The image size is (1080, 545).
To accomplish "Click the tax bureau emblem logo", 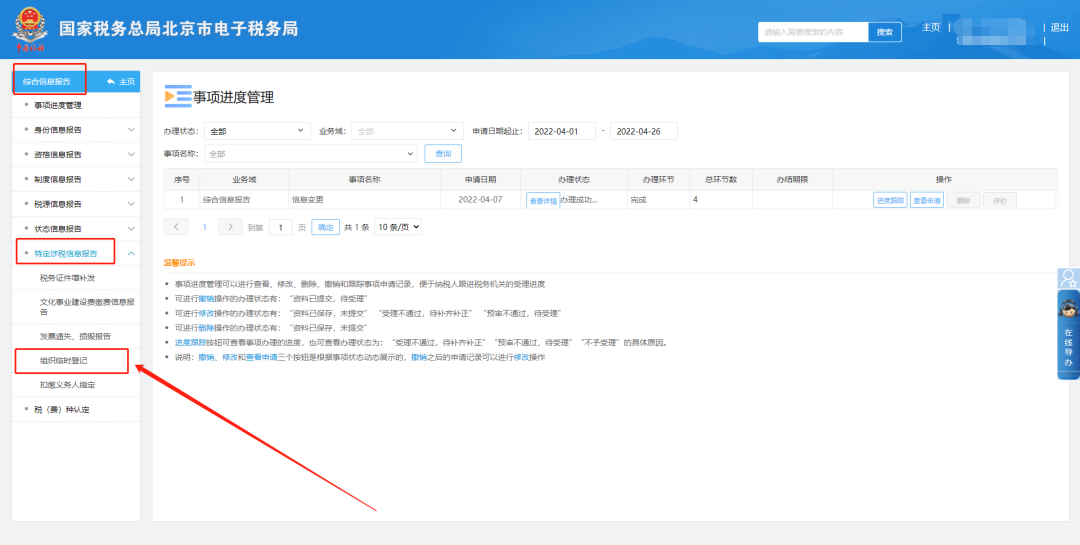I will click(30, 29).
